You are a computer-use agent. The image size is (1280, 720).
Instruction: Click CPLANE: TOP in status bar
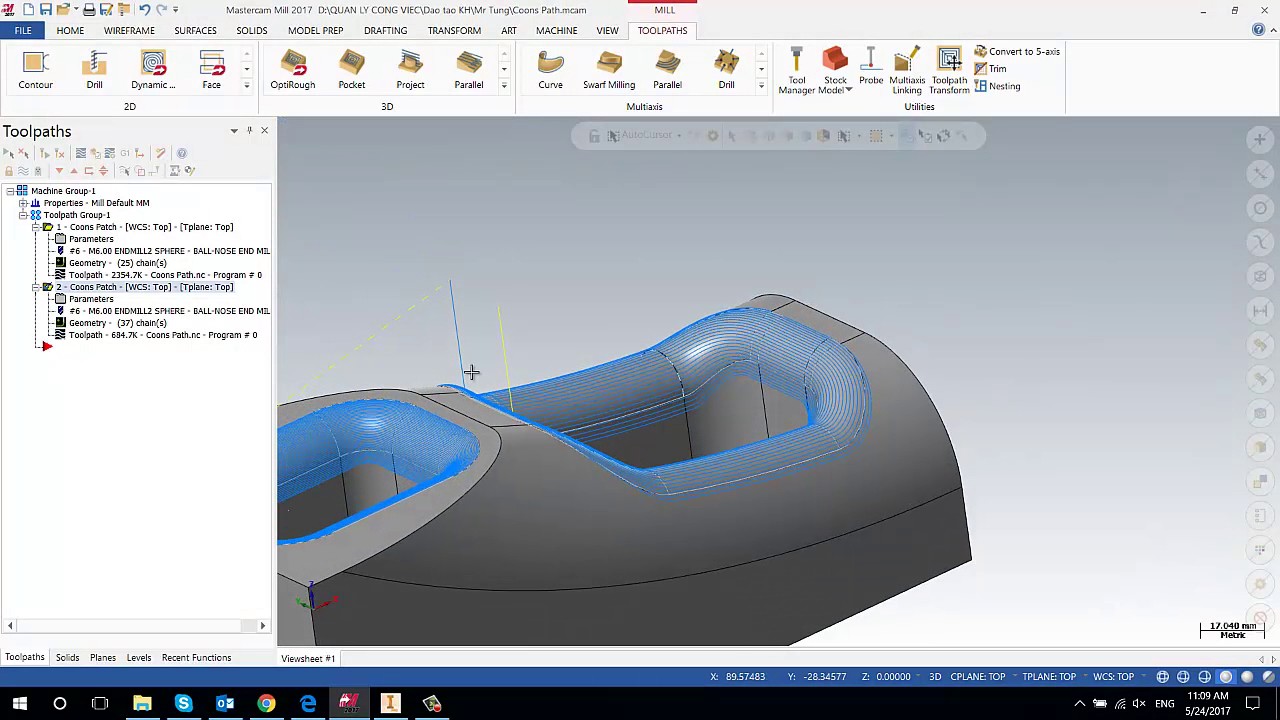pos(978,677)
